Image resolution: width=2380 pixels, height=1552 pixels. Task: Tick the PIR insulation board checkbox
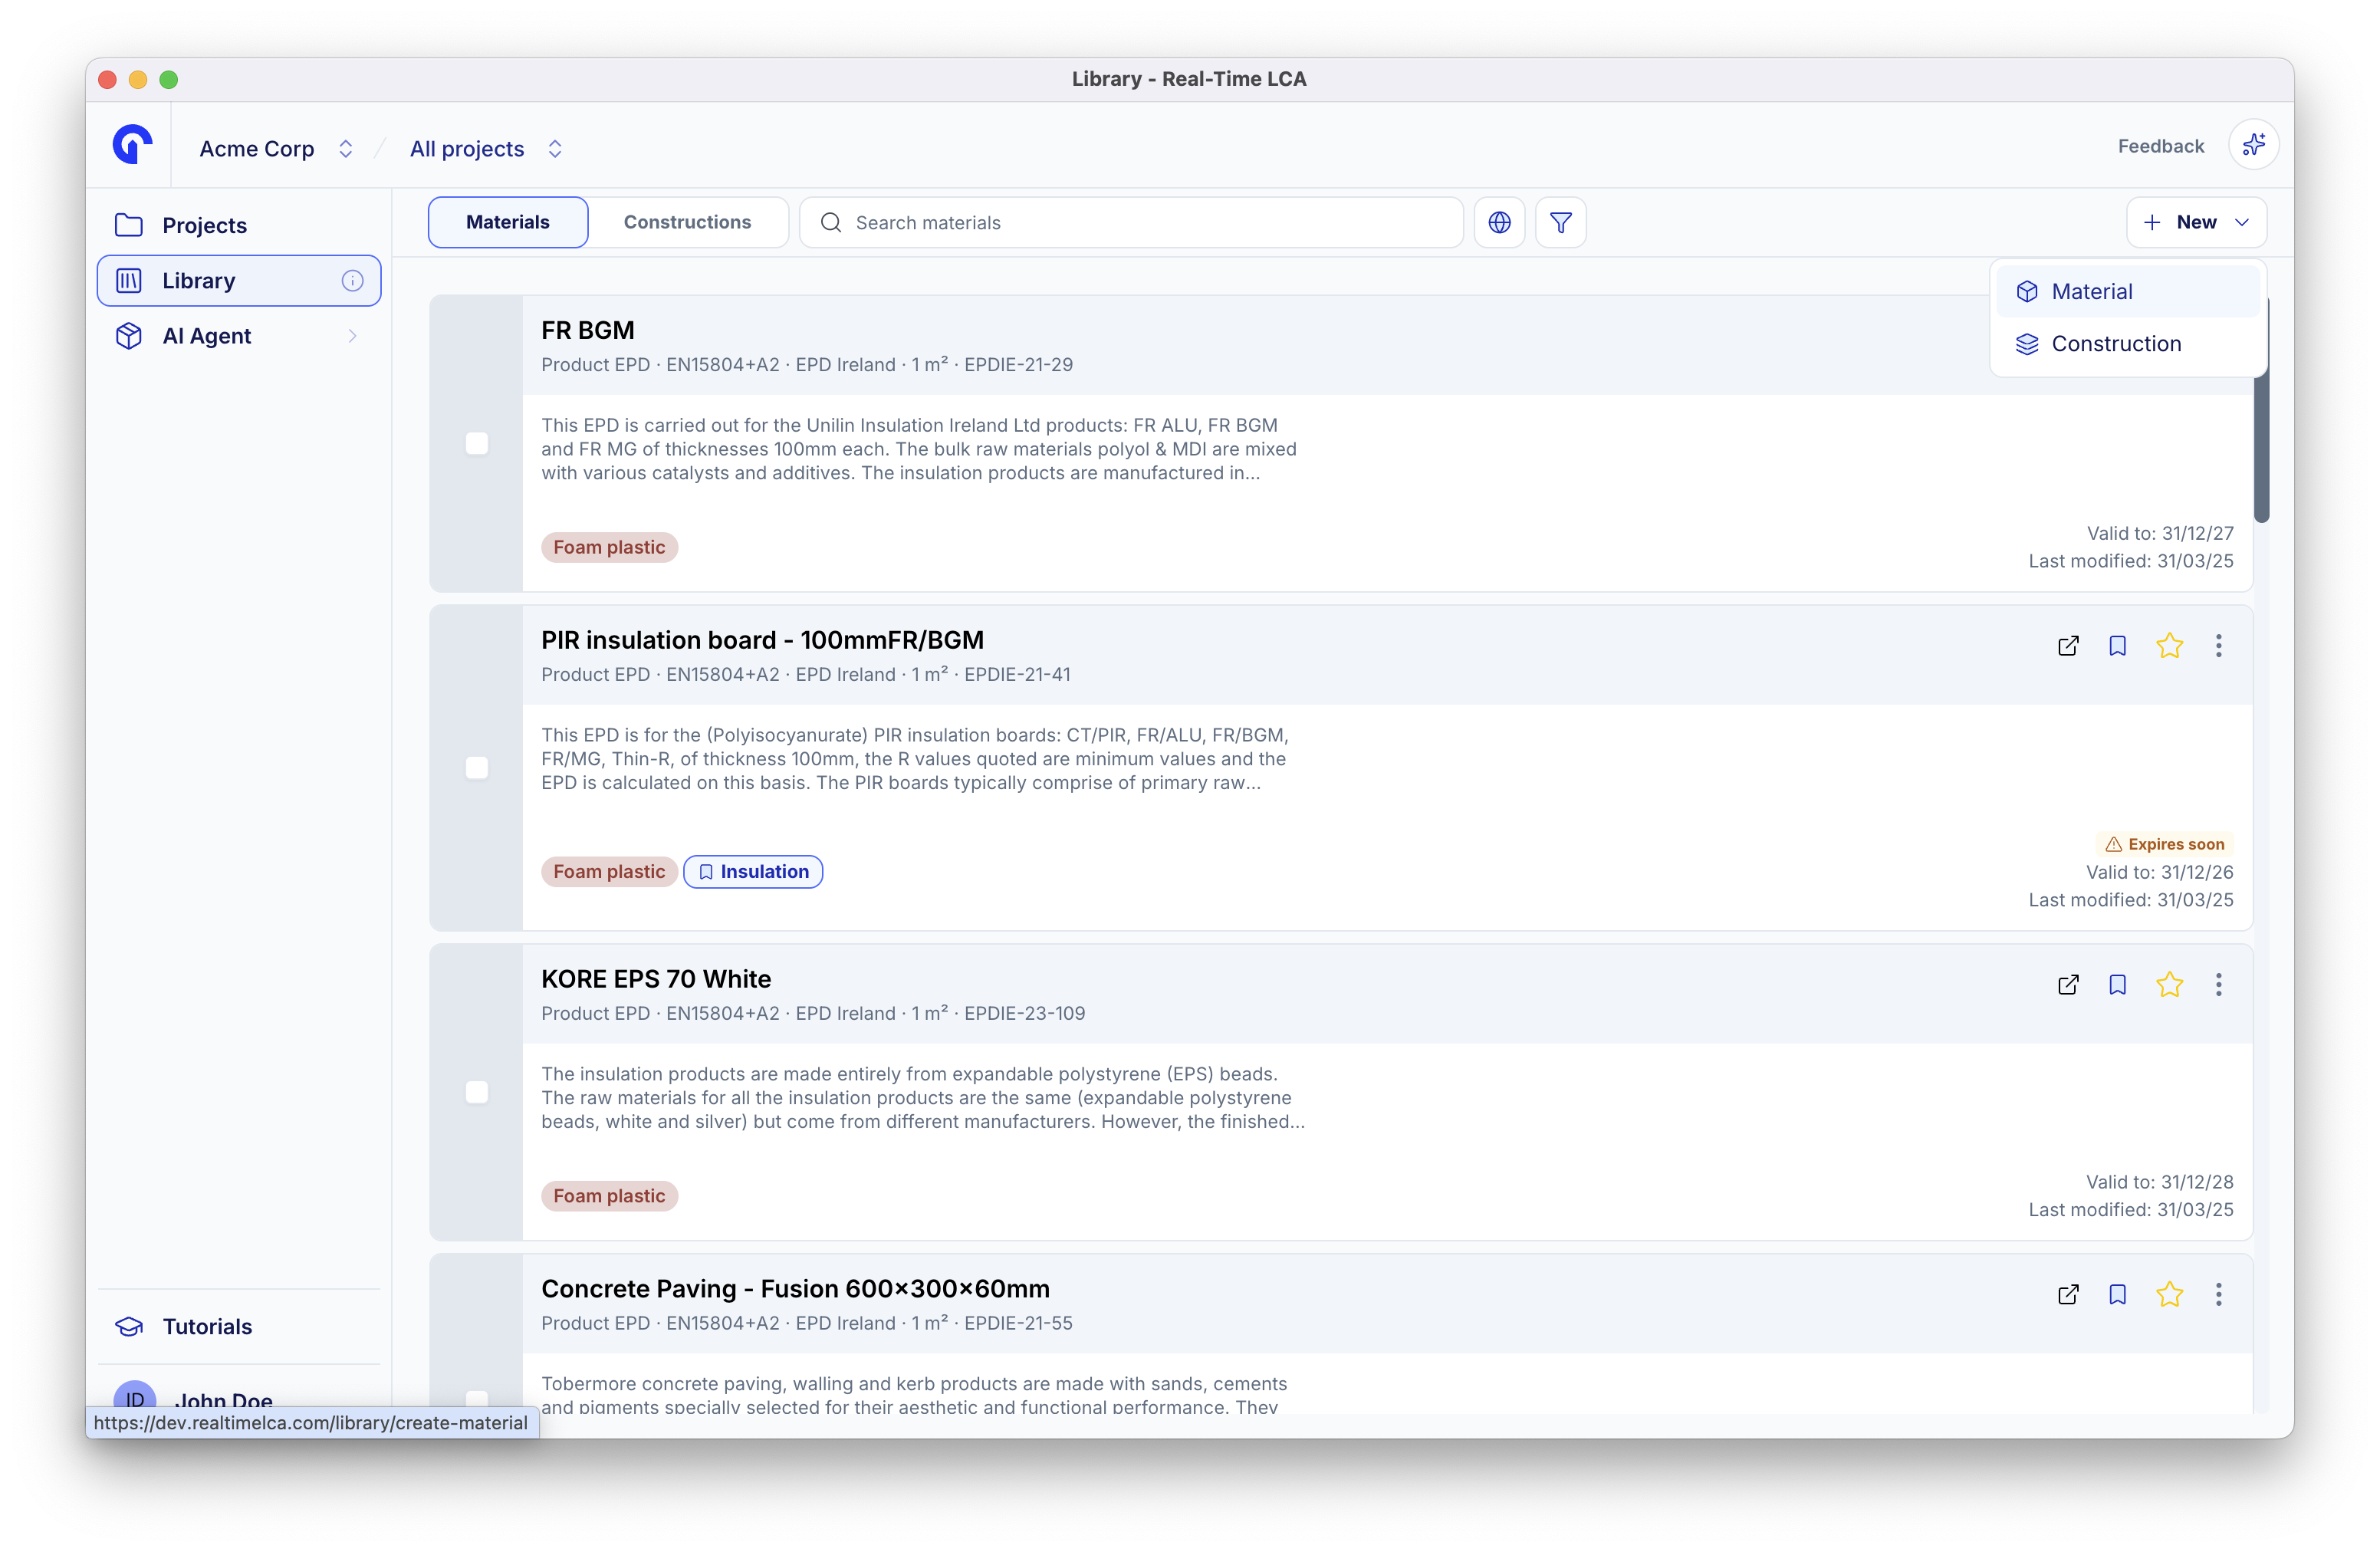477,767
